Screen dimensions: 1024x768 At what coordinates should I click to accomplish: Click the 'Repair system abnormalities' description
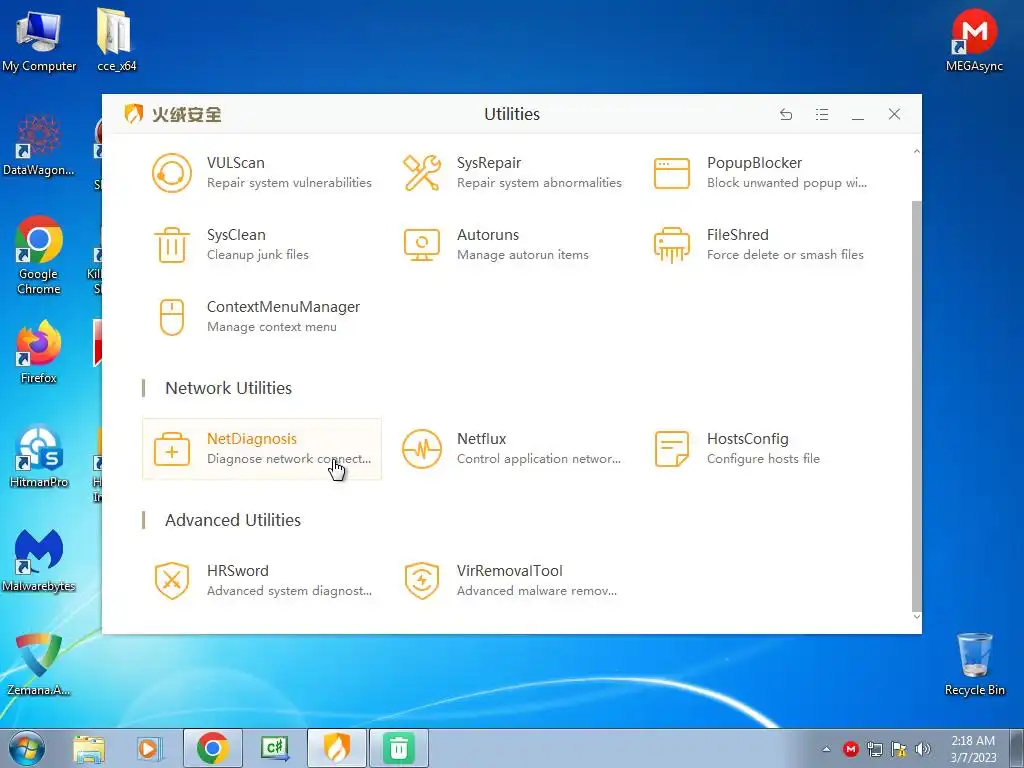click(x=539, y=183)
